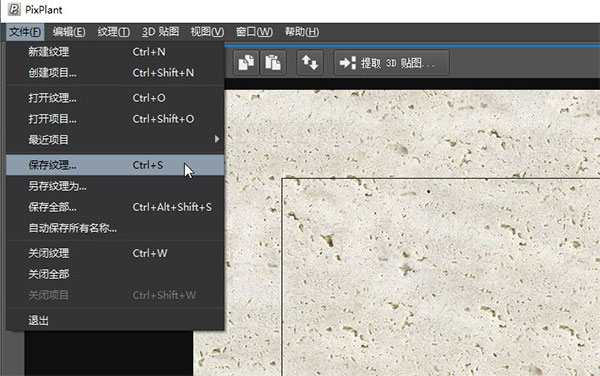
Task: Open the 帮助(H) menu
Action: point(302,32)
